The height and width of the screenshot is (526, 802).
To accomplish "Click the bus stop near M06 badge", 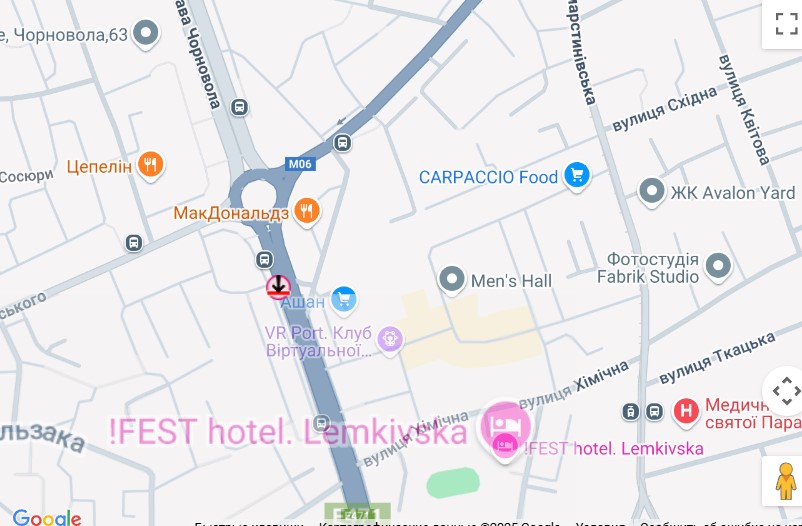I will [342, 143].
